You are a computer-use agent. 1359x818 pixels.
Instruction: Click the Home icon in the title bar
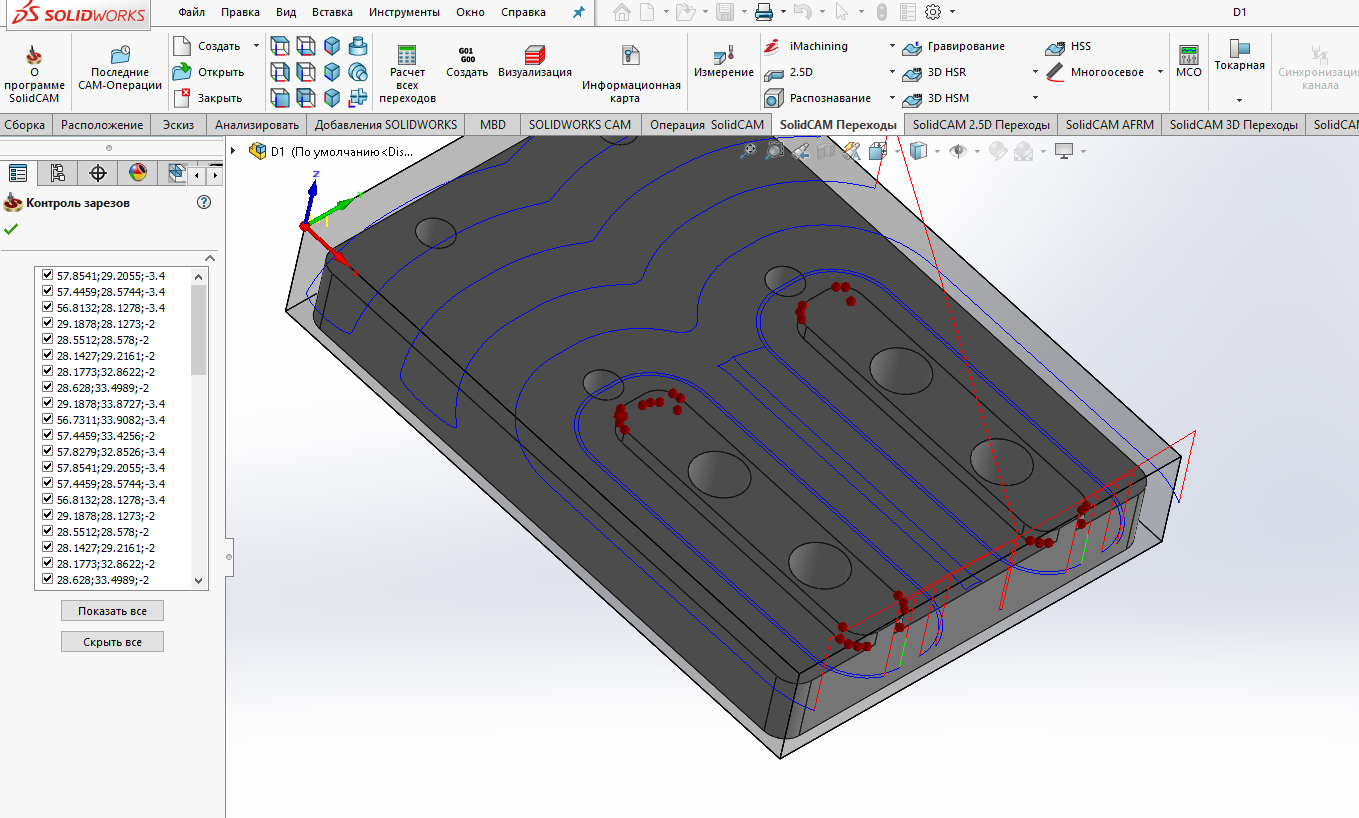pyautogui.click(x=621, y=12)
